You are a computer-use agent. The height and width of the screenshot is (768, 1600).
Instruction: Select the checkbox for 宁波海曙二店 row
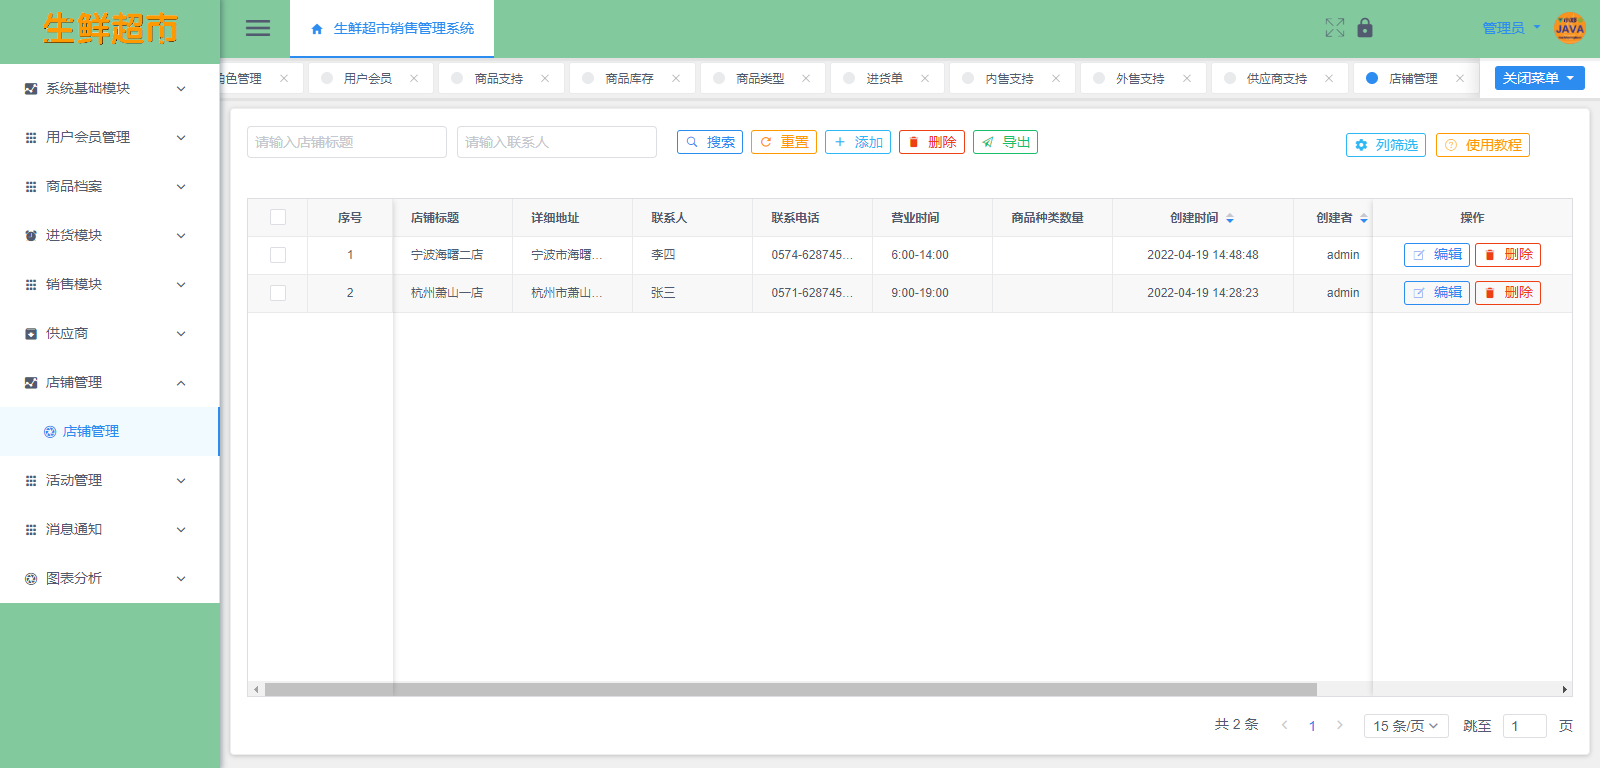[278, 255]
